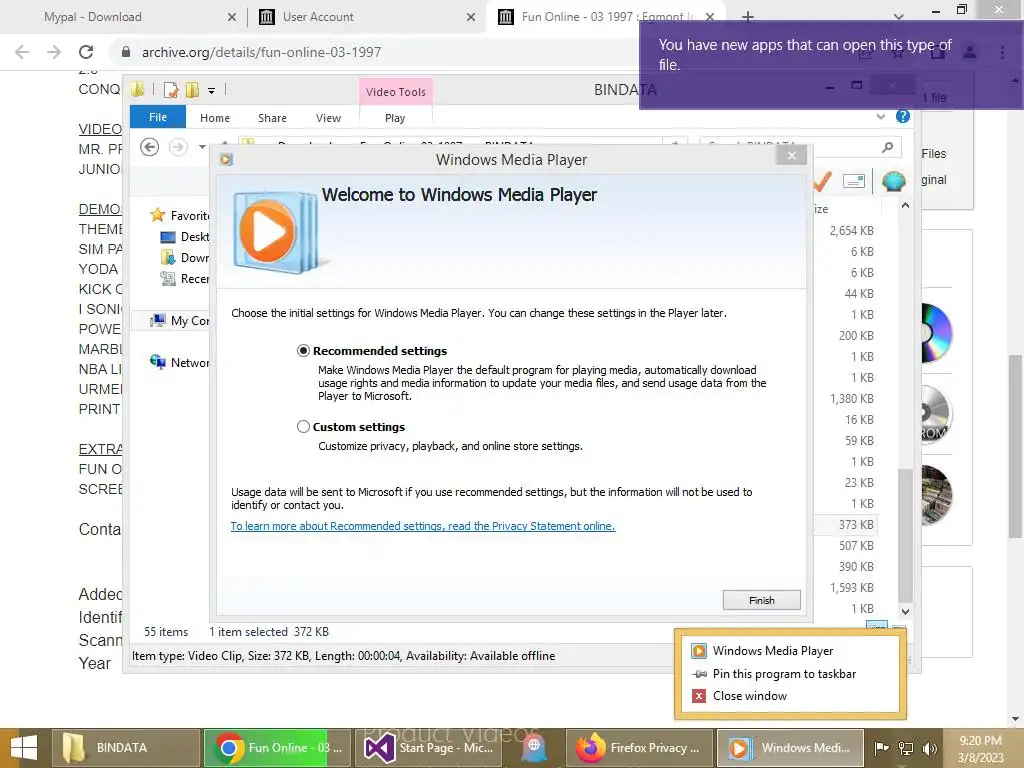The height and width of the screenshot is (768, 1024).
Task: Switch to the Share ribbon tab
Action: 272,118
